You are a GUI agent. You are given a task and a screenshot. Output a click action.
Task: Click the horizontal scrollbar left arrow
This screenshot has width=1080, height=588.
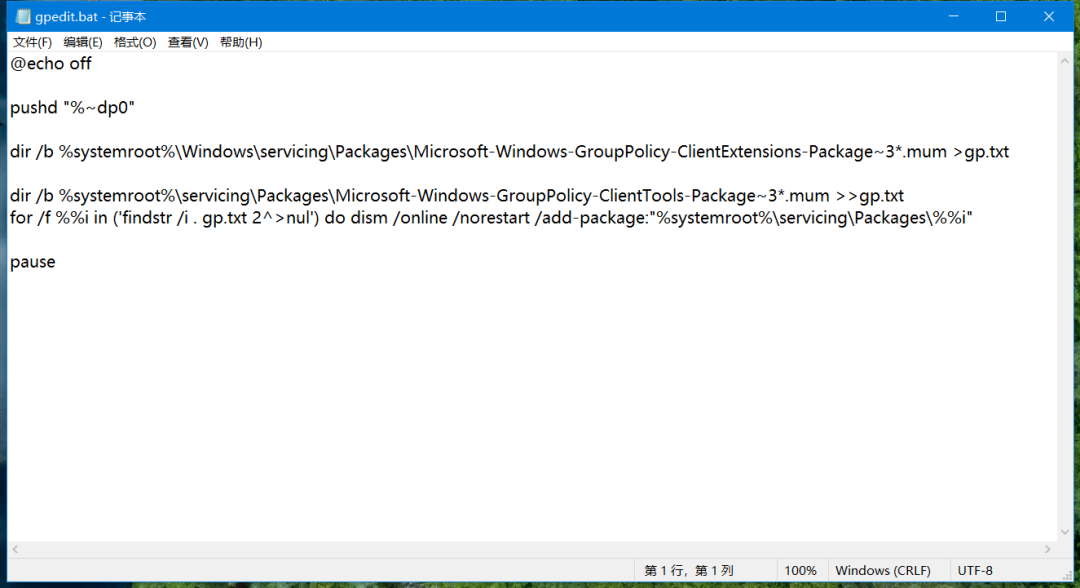coord(15,549)
